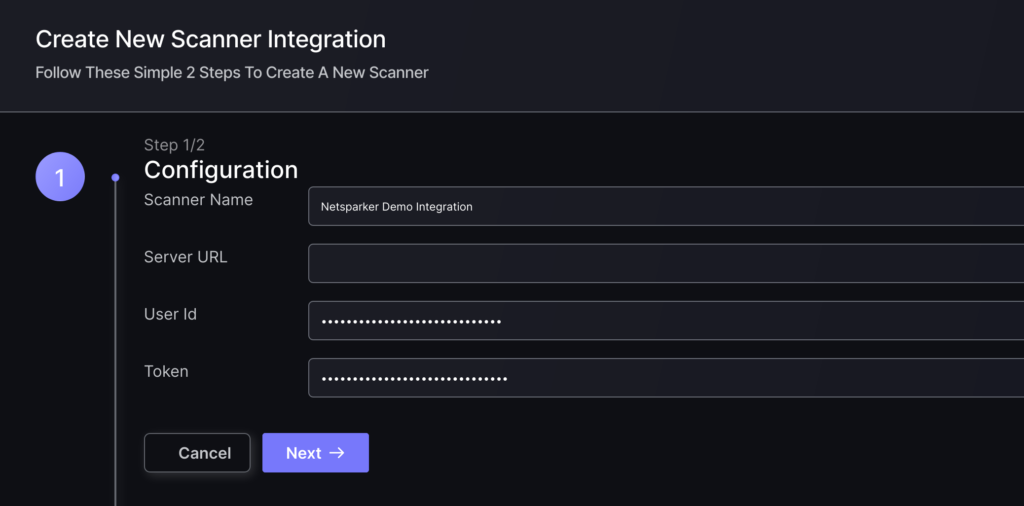
Task: Click the Configuration section heading
Action: pyautogui.click(x=221, y=170)
